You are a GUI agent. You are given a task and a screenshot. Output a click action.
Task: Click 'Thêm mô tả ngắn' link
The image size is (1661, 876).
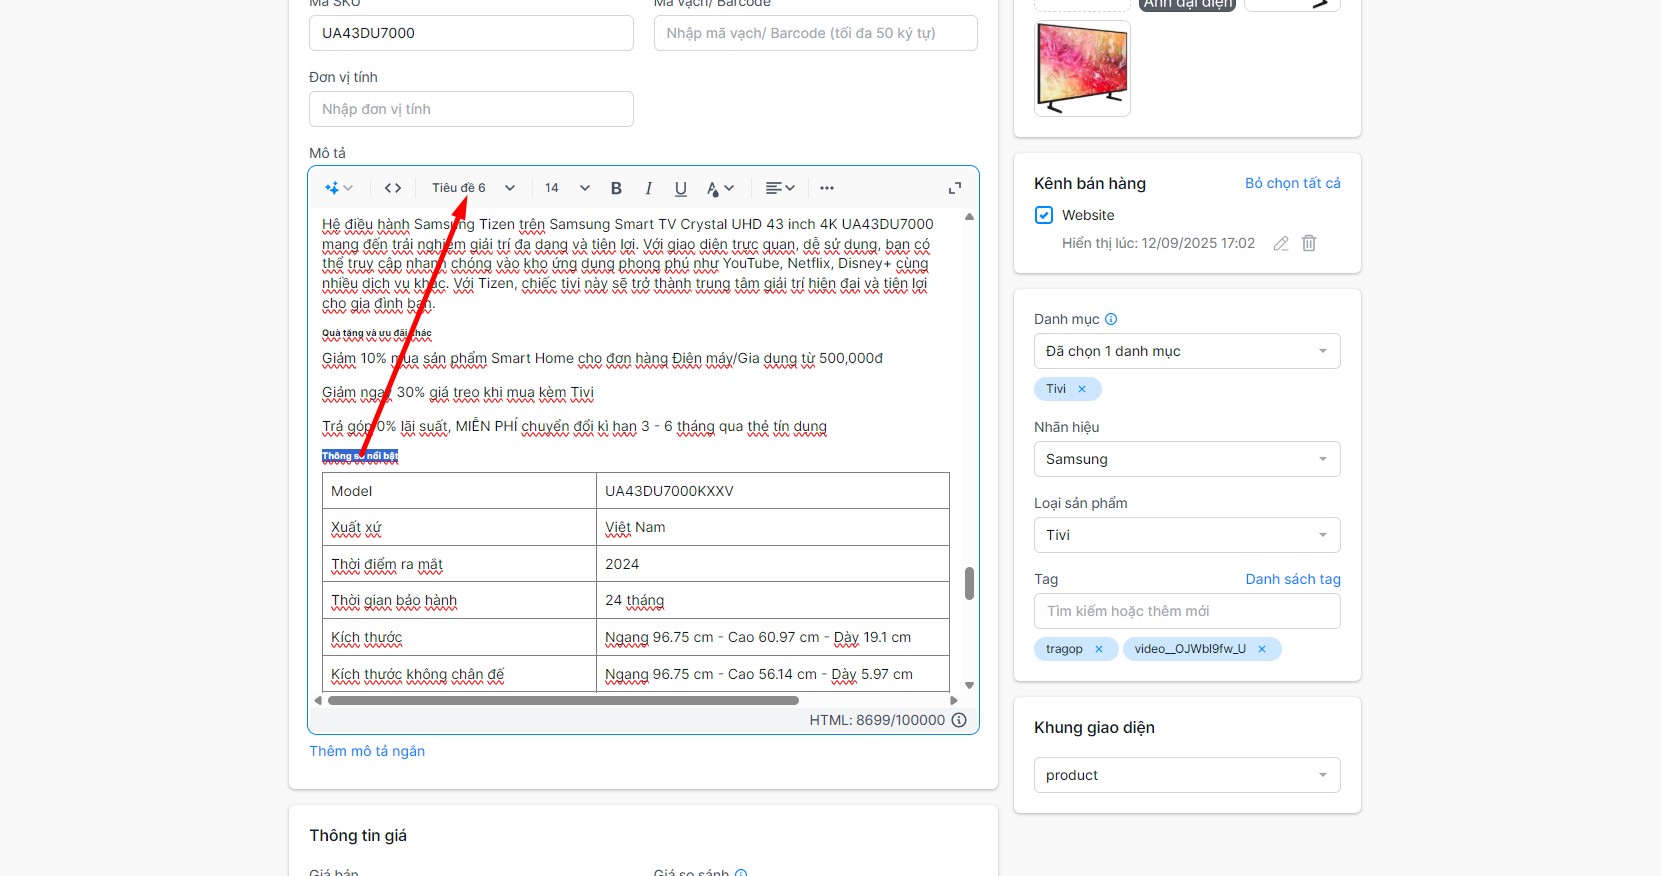click(367, 751)
